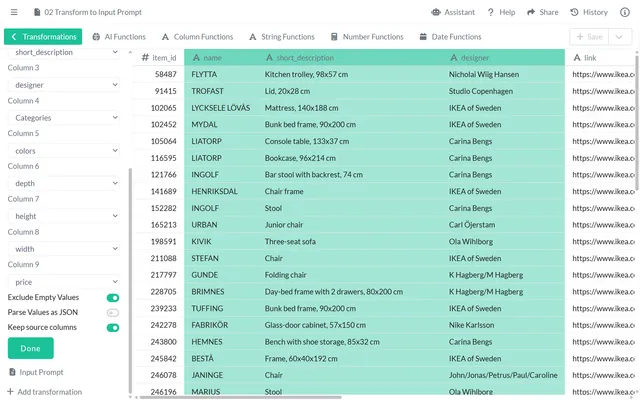640x400 pixels.
Task: Turn off Keep source columns
Action: click(x=113, y=327)
